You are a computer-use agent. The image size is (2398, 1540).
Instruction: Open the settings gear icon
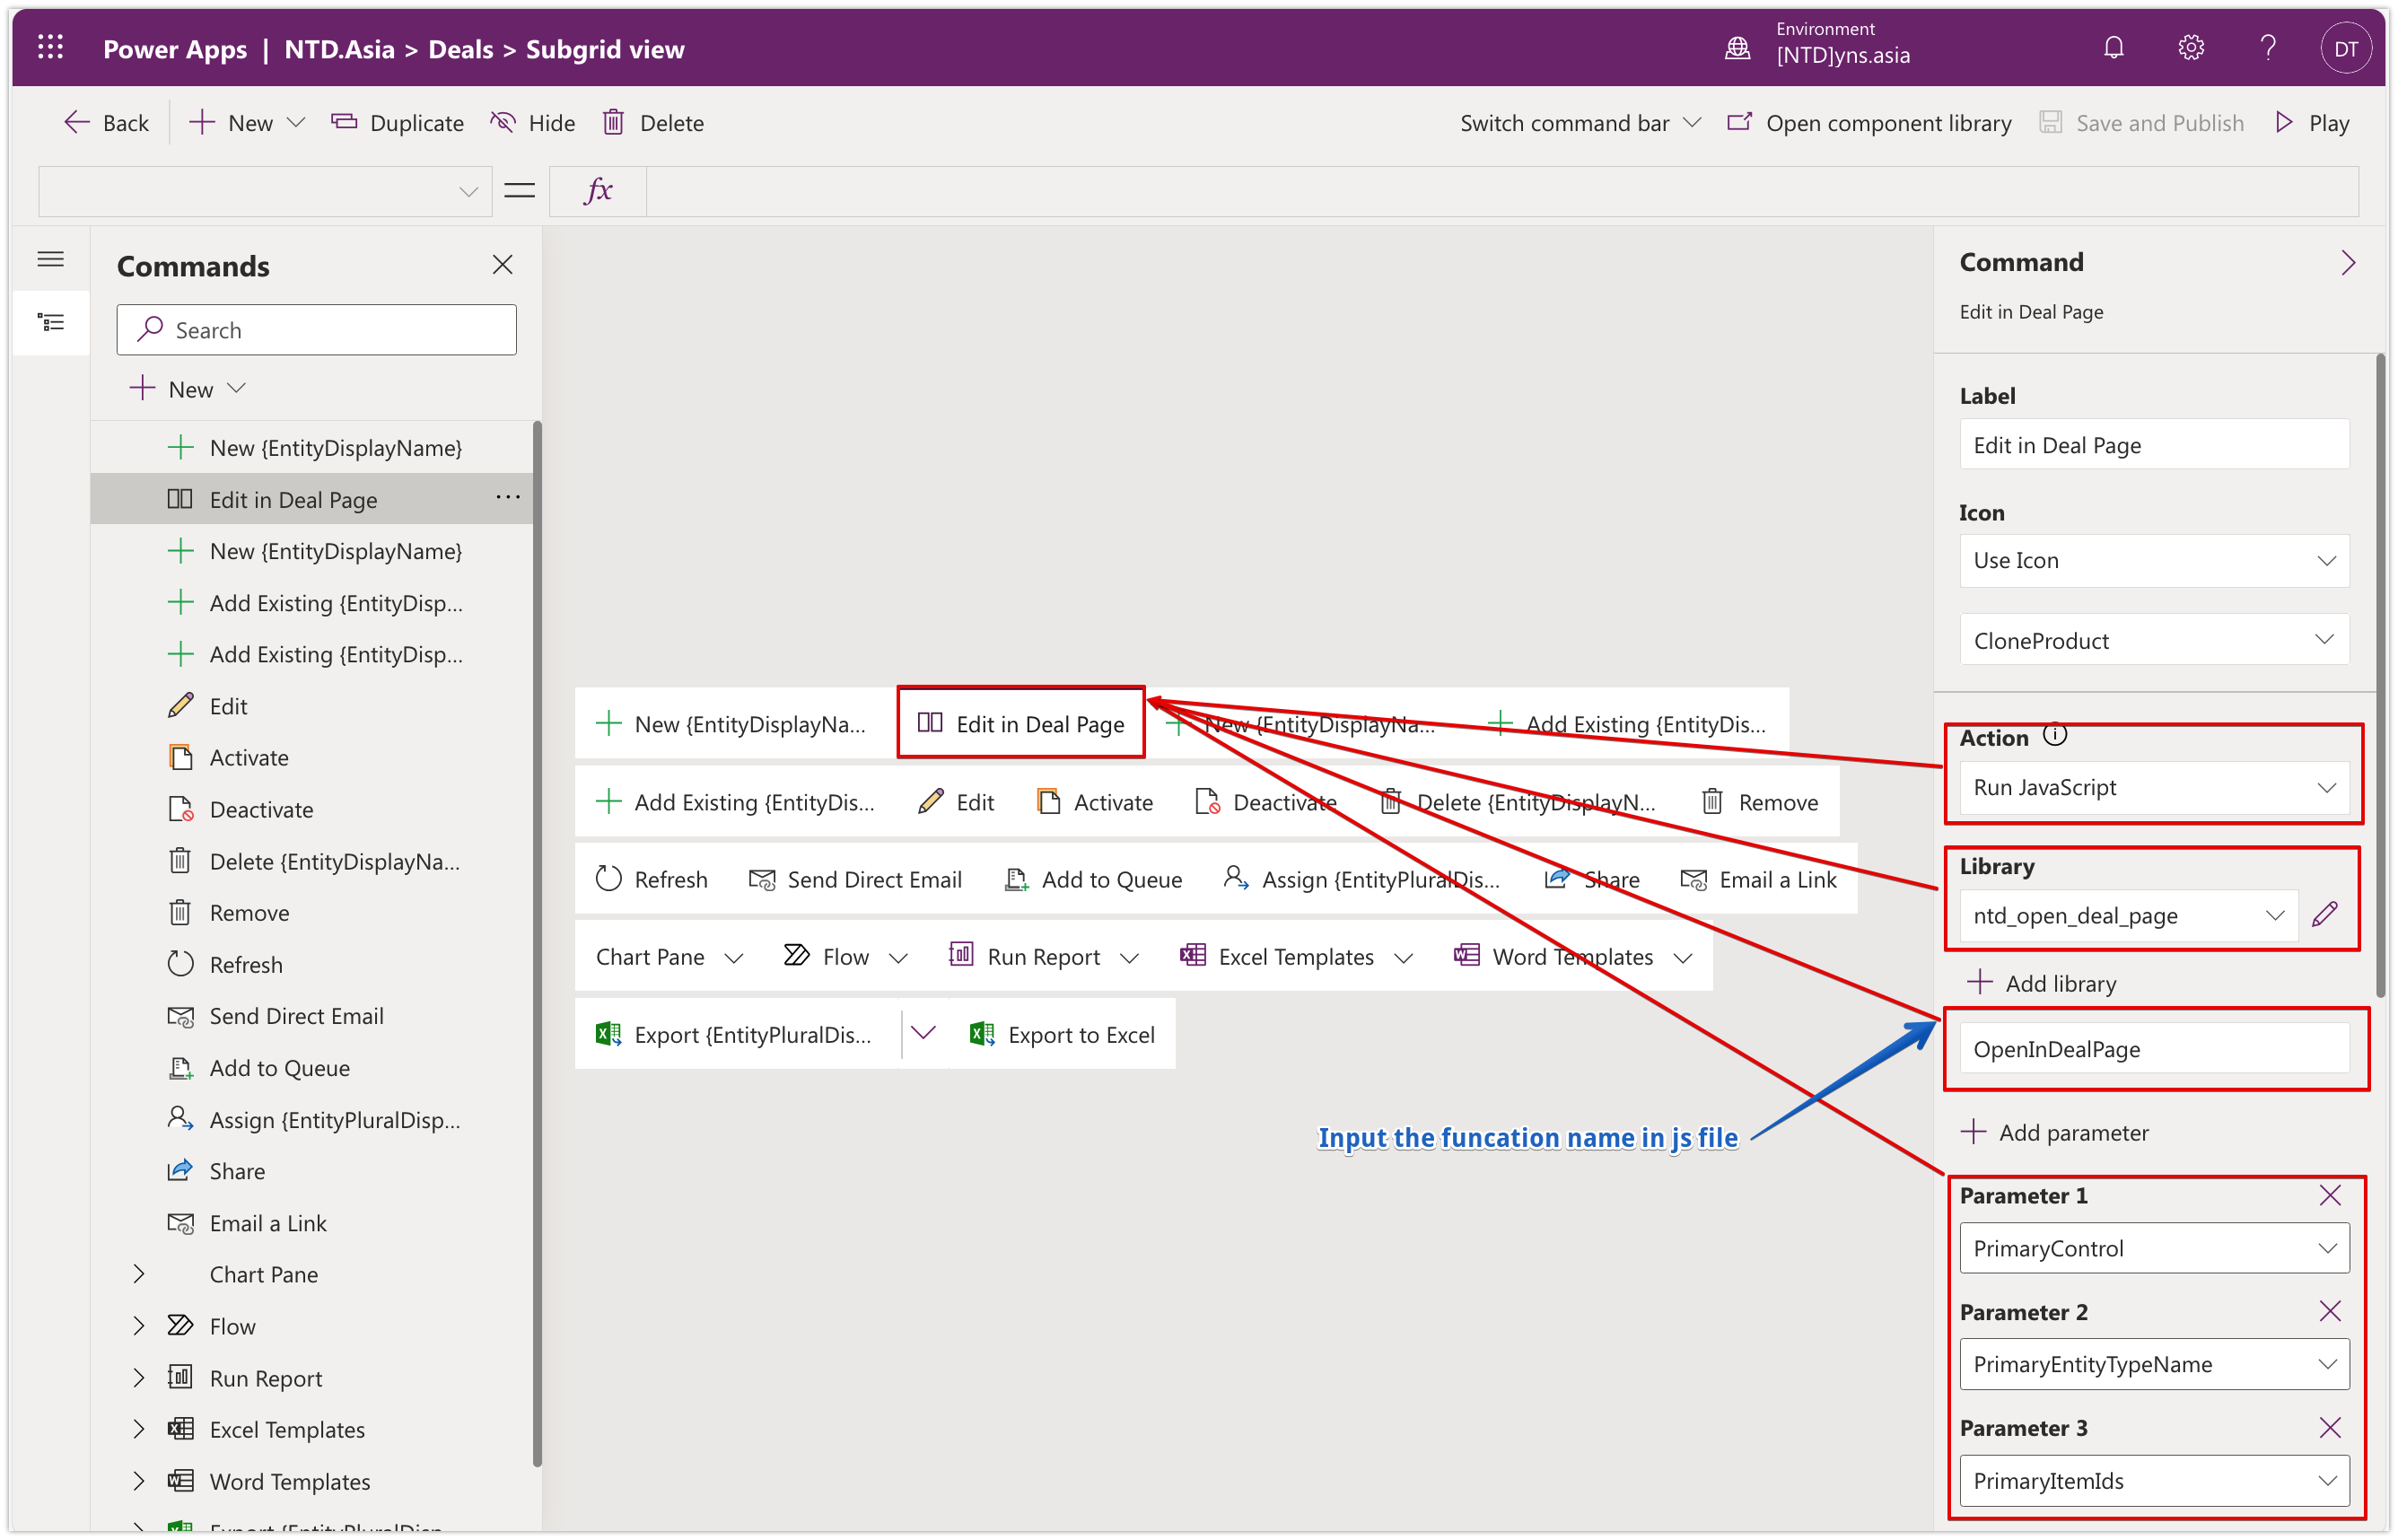[x=2190, y=48]
